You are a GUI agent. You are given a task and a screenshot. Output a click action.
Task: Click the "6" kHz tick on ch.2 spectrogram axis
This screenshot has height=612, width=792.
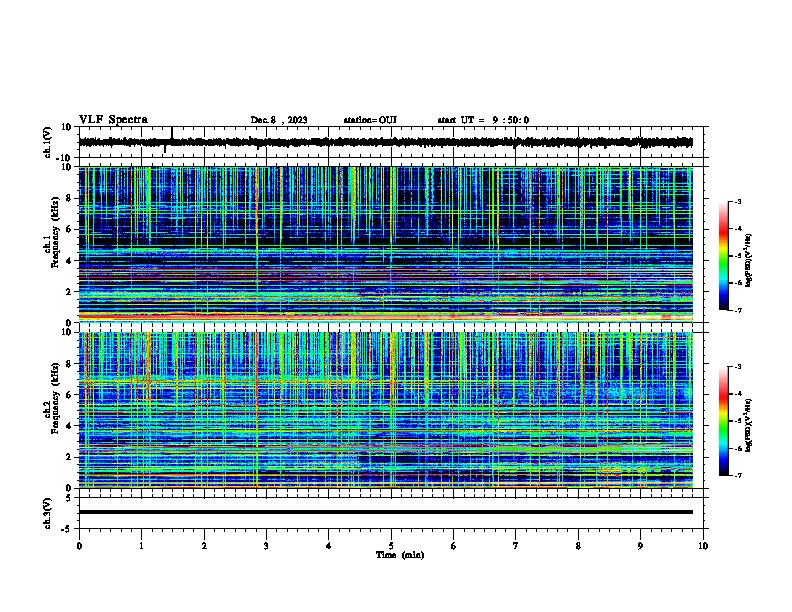click(x=69, y=394)
